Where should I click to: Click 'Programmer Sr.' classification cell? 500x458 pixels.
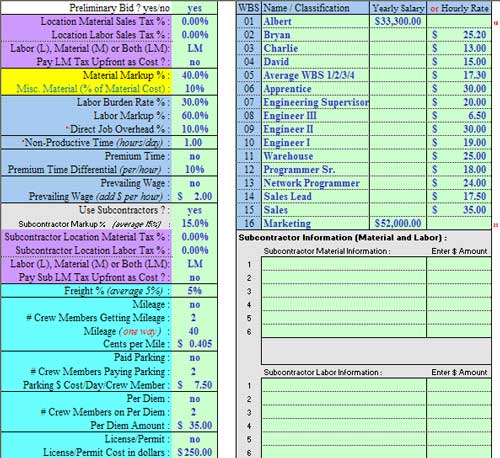coord(315,170)
